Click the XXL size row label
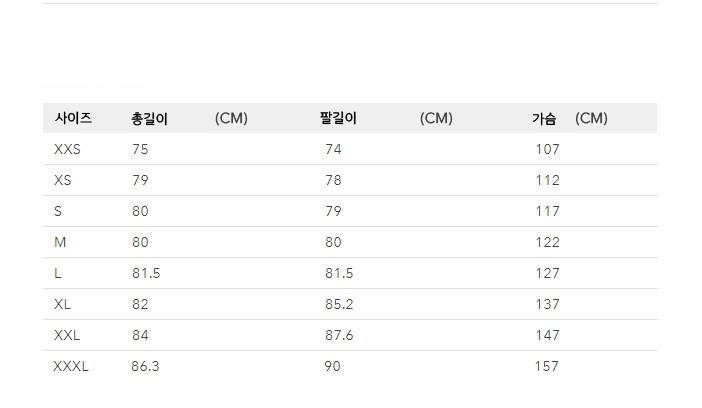 pyautogui.click(x=67, y=335)
